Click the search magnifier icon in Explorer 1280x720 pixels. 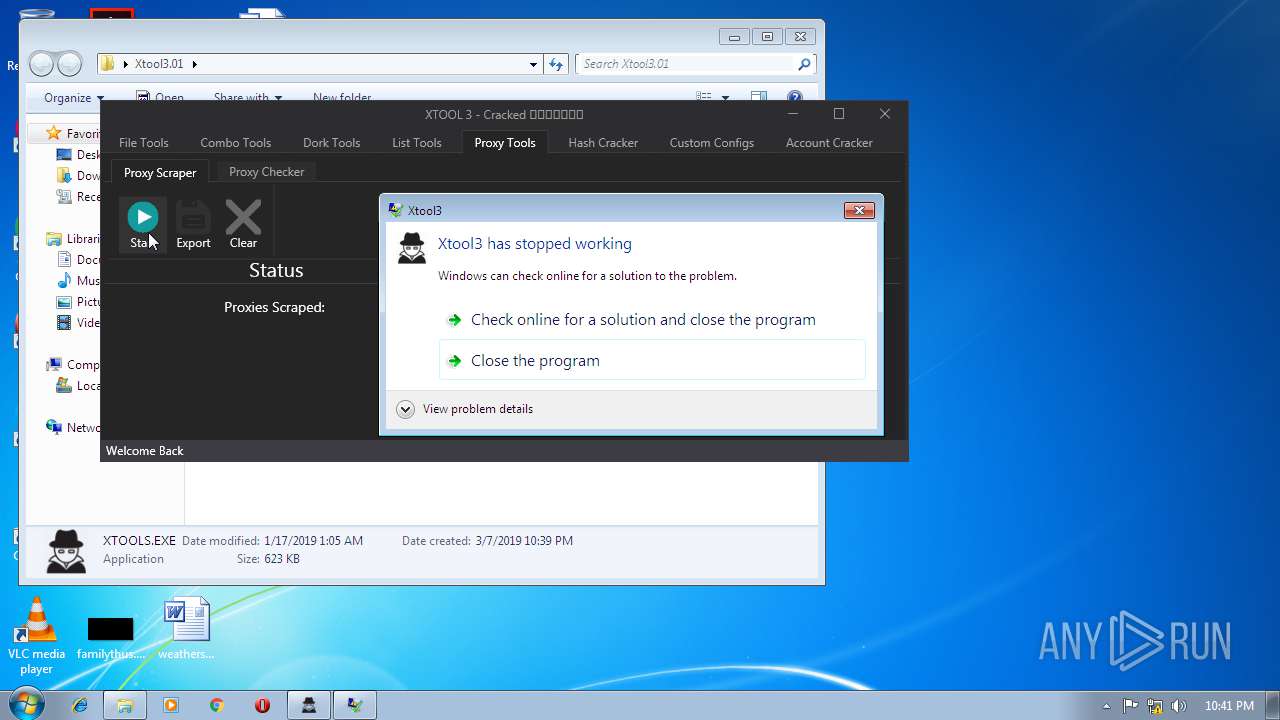tap(804, 64)
